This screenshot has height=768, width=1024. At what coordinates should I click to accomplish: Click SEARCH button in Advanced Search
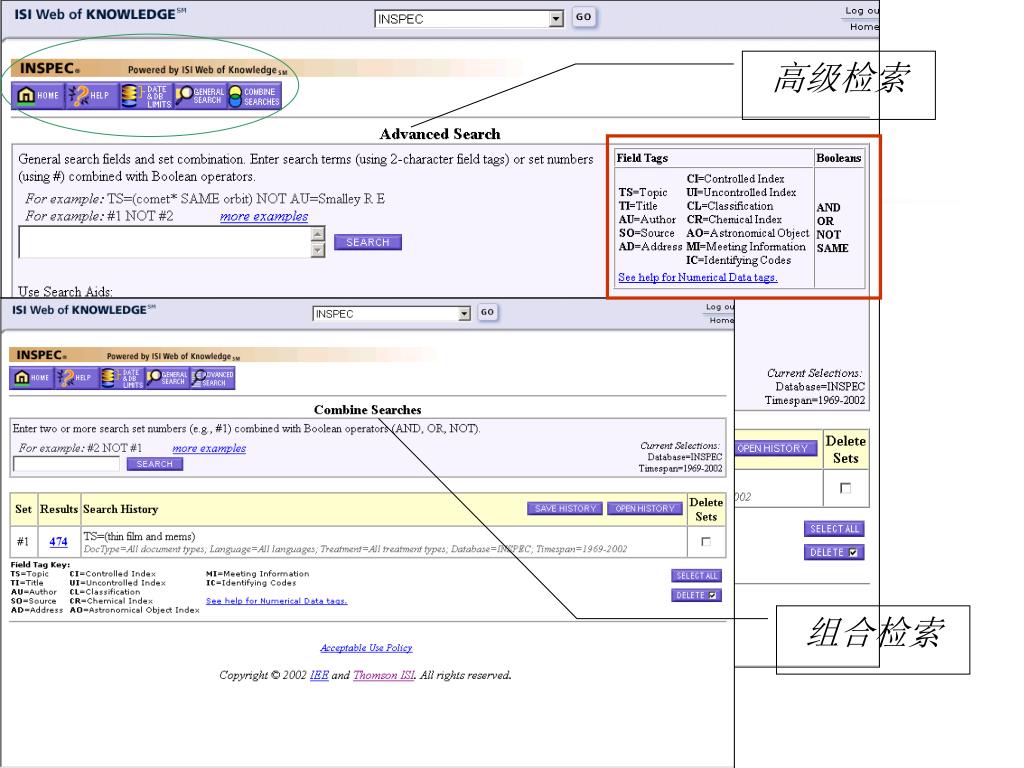click(x=368, y=242)
